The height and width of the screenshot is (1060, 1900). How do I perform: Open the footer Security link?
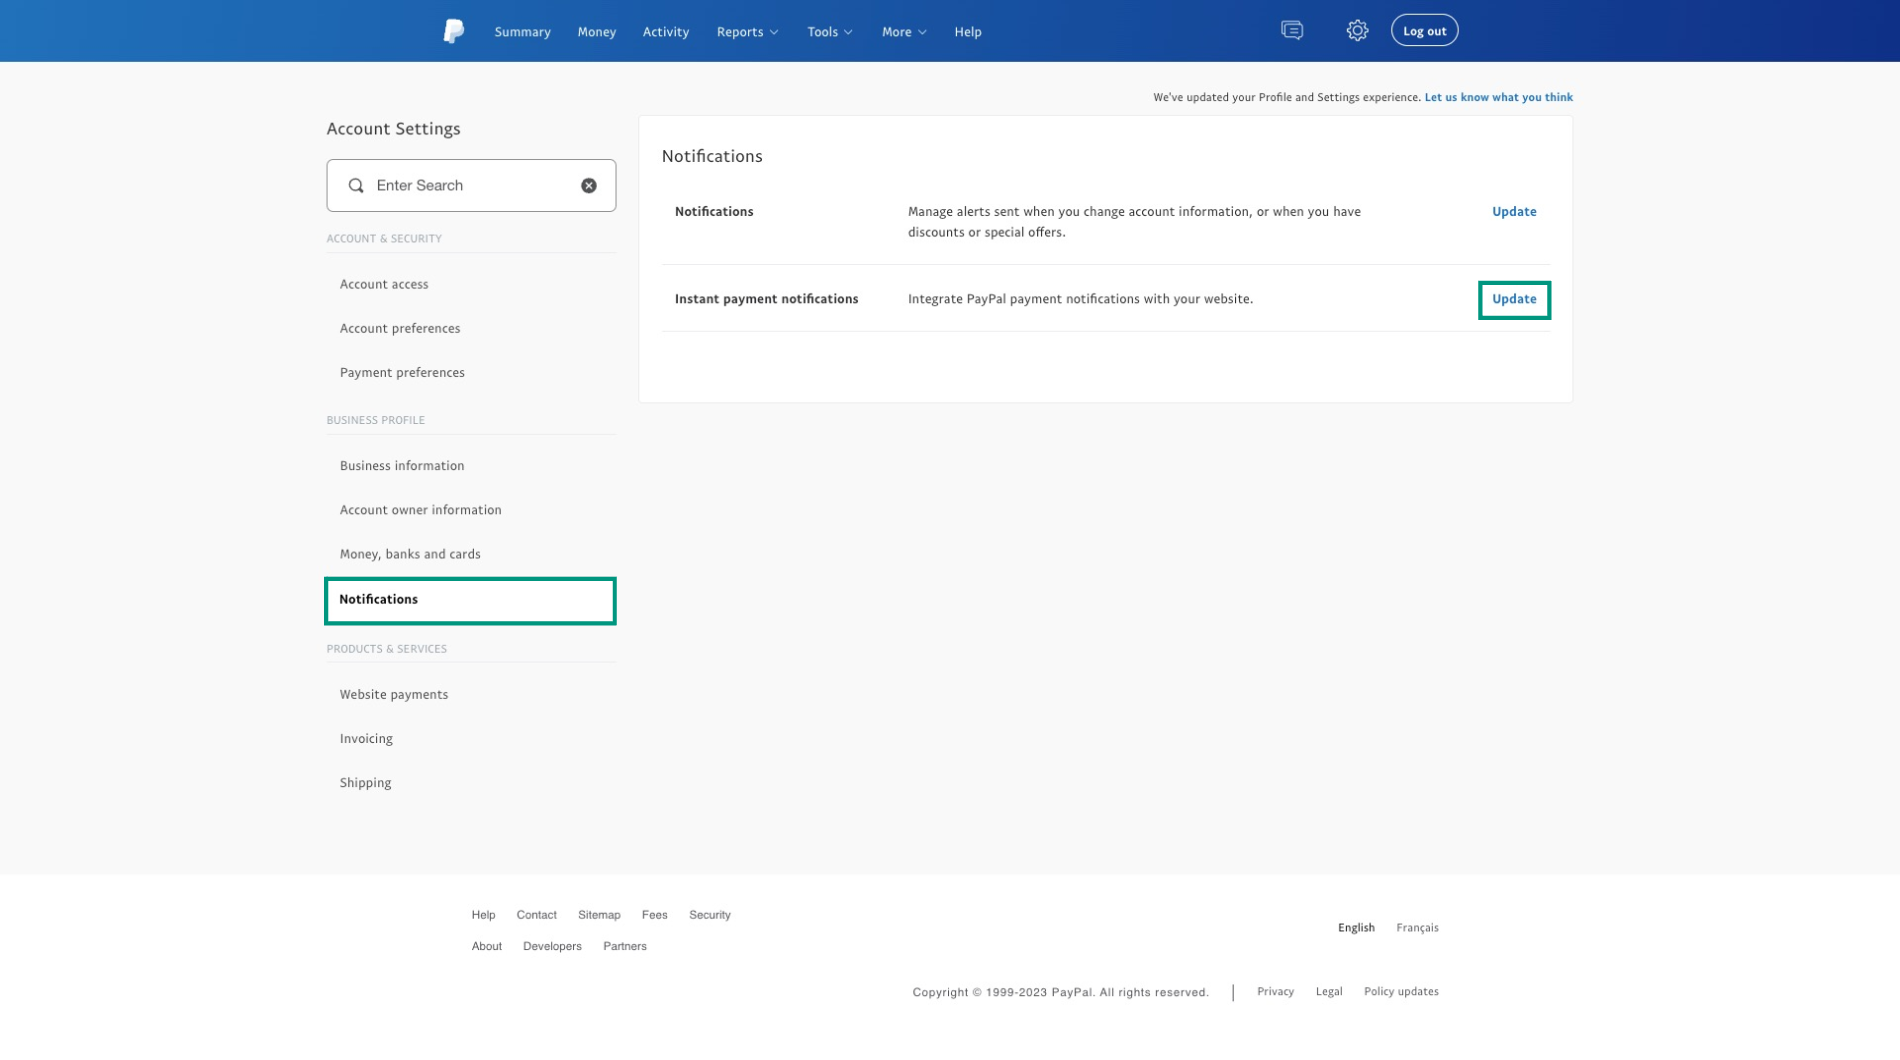tap(710, 915)
